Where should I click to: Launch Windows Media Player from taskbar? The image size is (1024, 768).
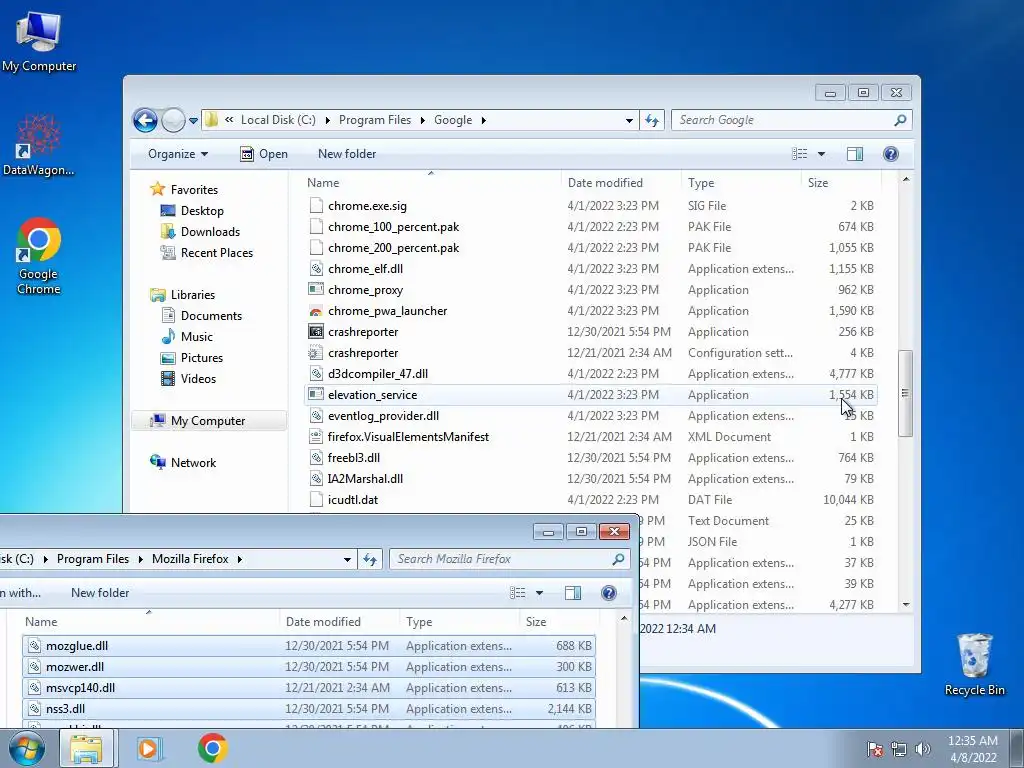[149, 748]
